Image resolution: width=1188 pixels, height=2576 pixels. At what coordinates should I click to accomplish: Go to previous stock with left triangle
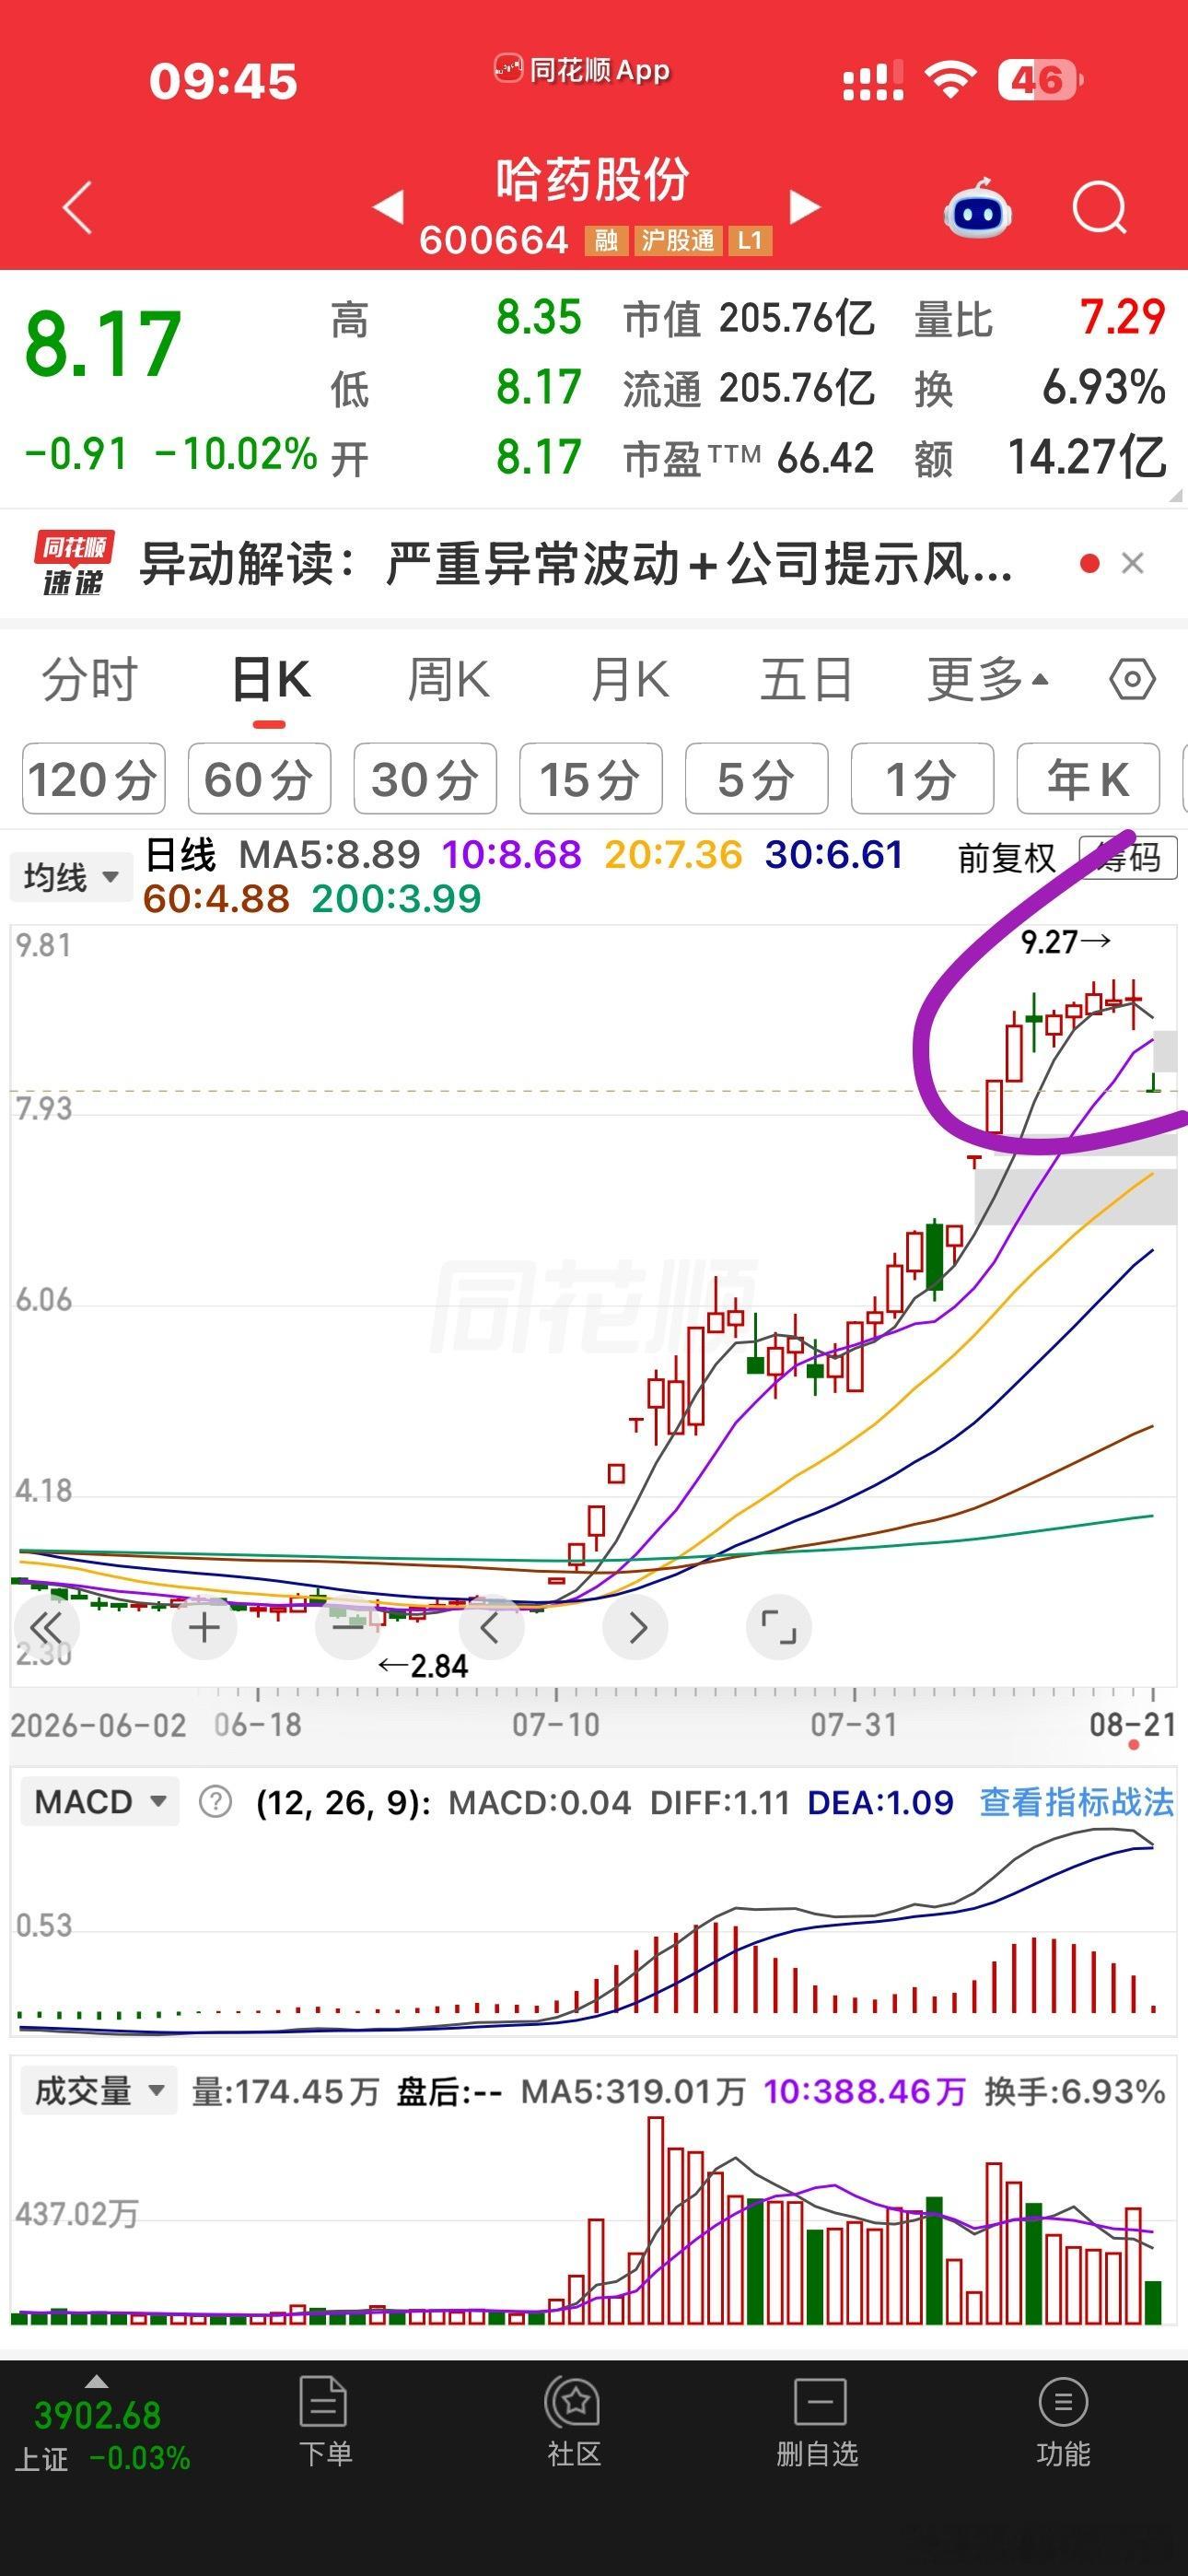pyautogui.click(x=388, y=207)
